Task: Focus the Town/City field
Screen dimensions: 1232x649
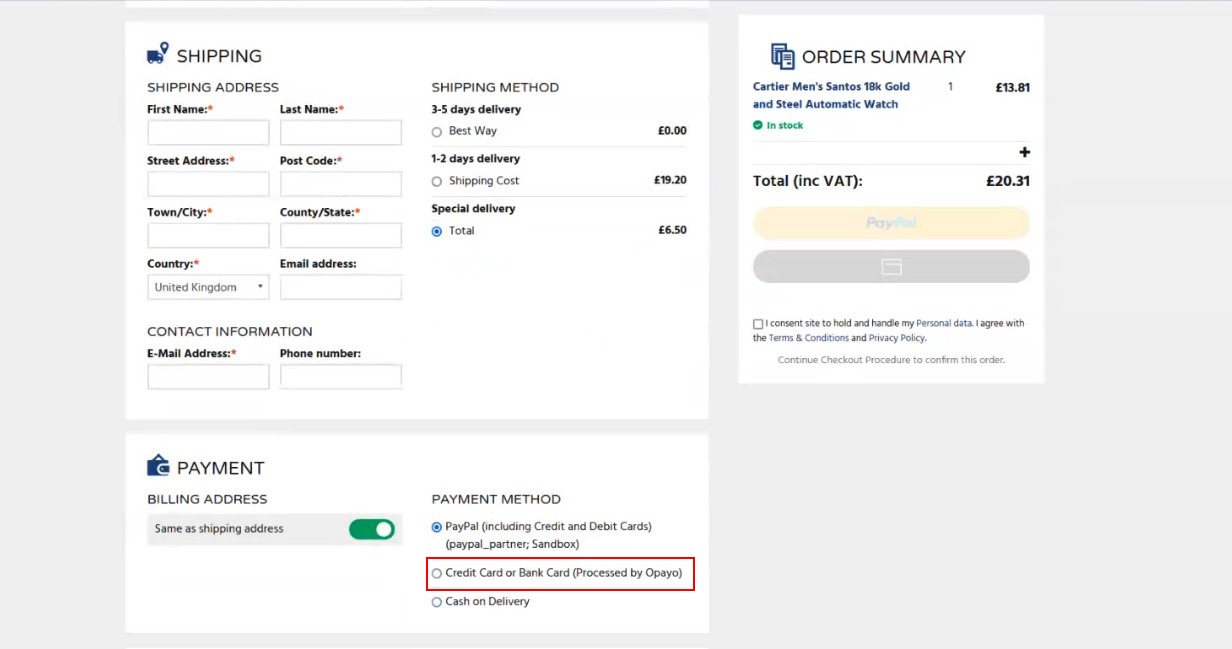Action: tap(208, 235)
